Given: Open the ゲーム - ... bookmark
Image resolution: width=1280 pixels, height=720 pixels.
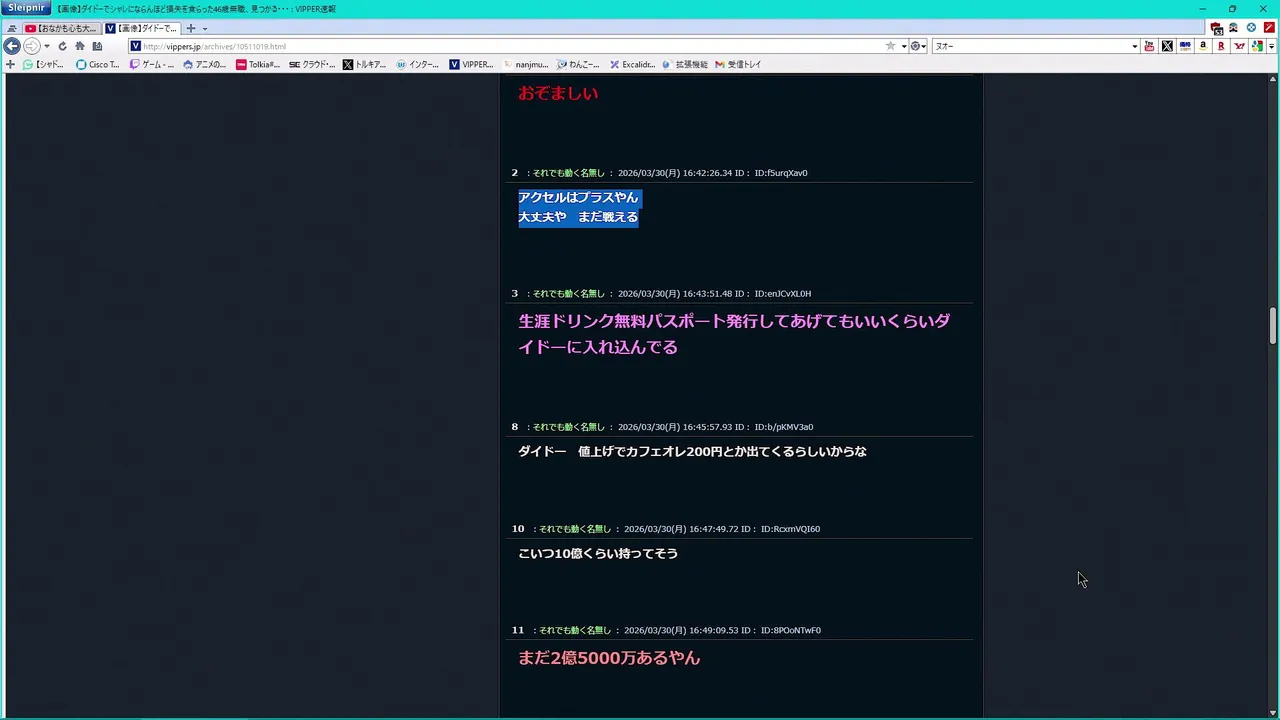Looking at the screenshot, I should point(152,64).
